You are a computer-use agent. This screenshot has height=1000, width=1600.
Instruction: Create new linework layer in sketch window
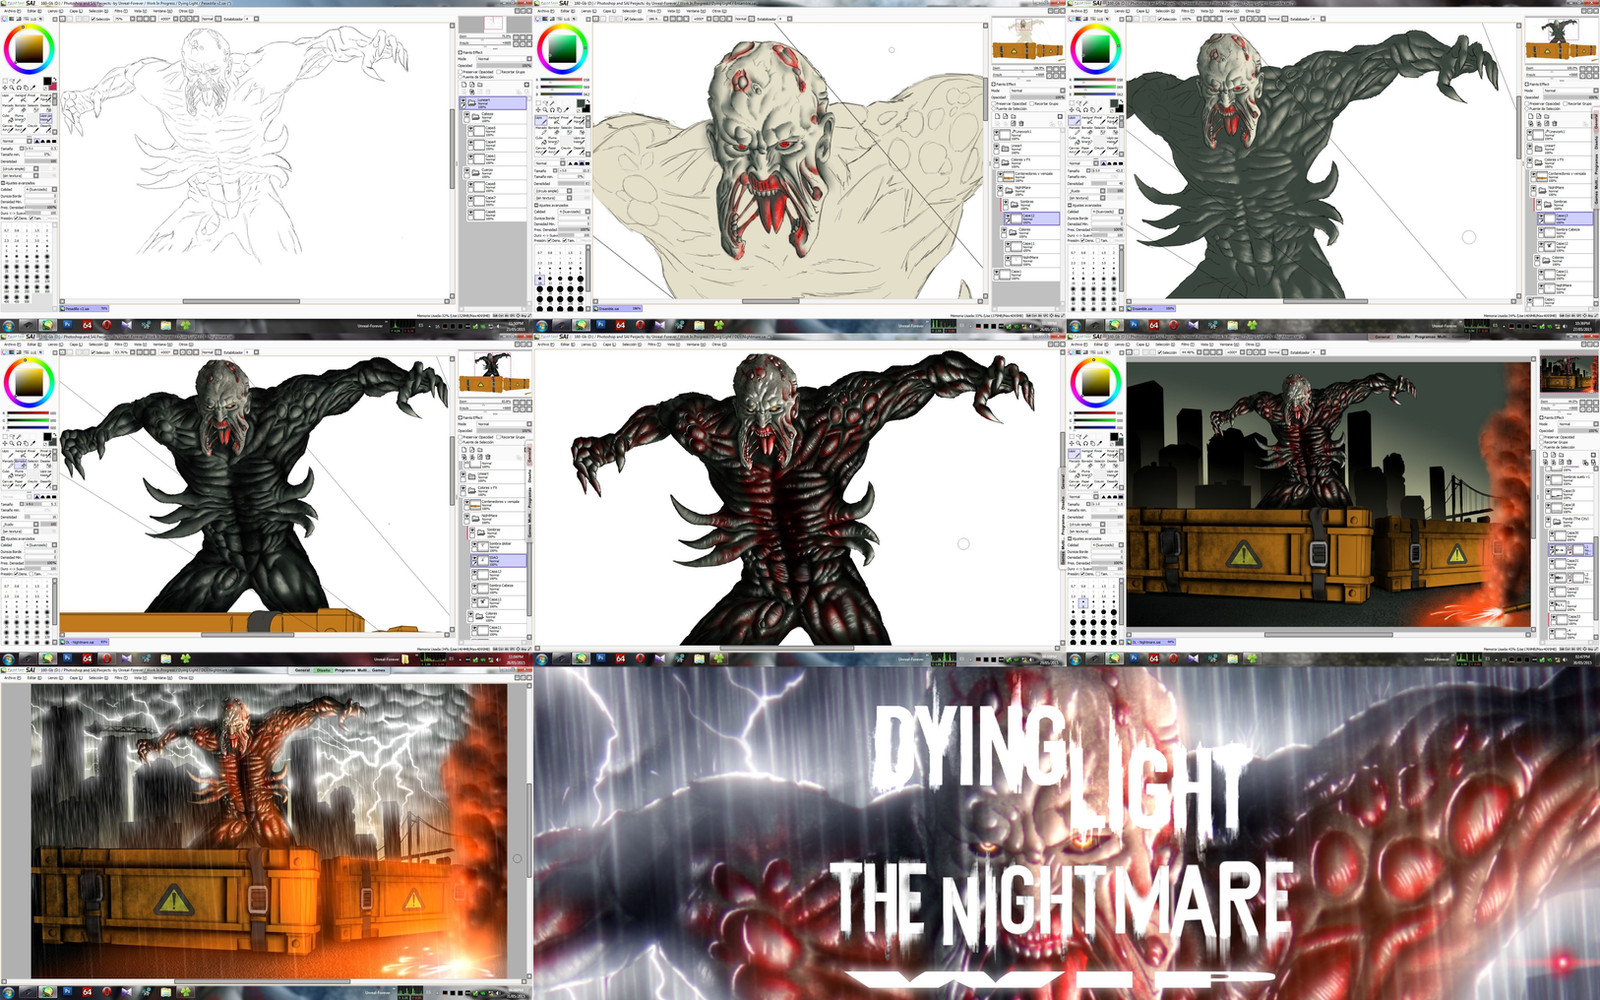(472, 85)
